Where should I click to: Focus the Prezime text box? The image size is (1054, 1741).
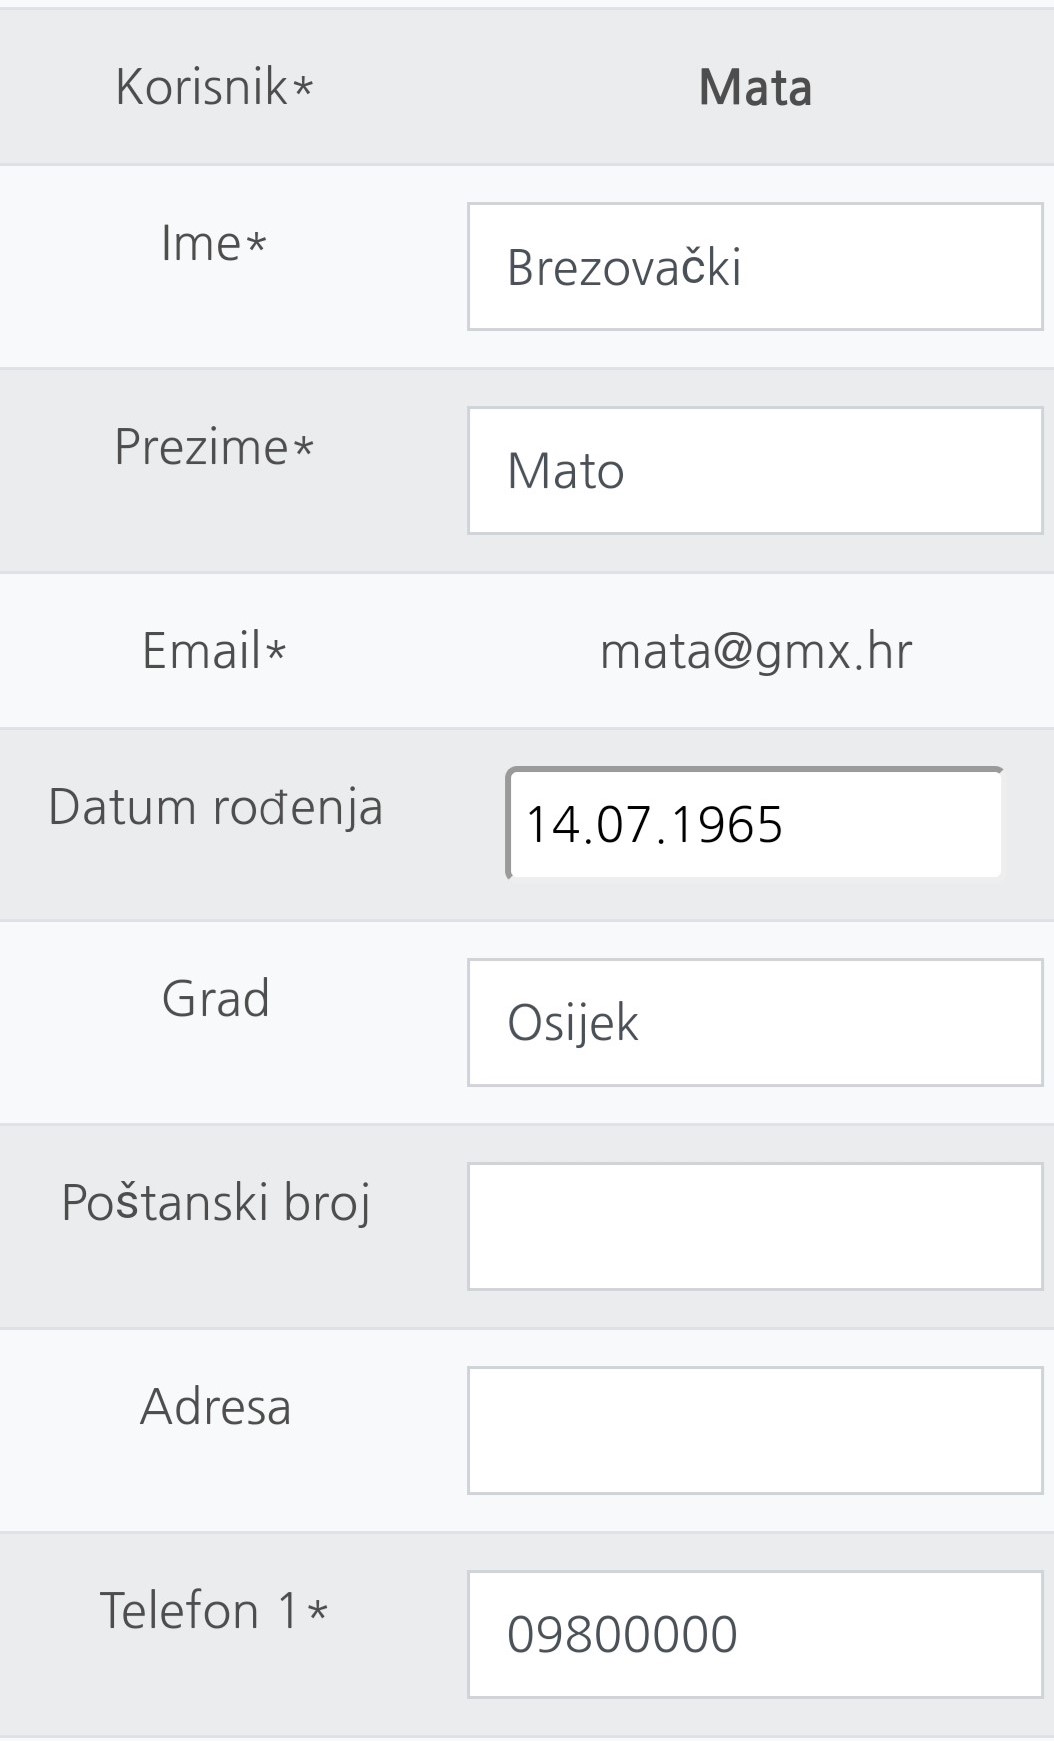tap(755, 471)
